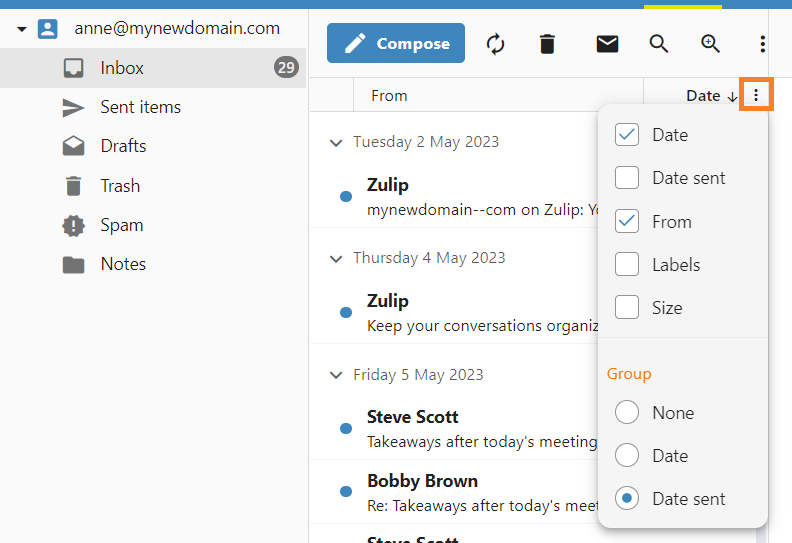The height and width of the screenshot is (543, 792).
Task: Click the envelope mark-as-read icon
Action: point(607,44)
